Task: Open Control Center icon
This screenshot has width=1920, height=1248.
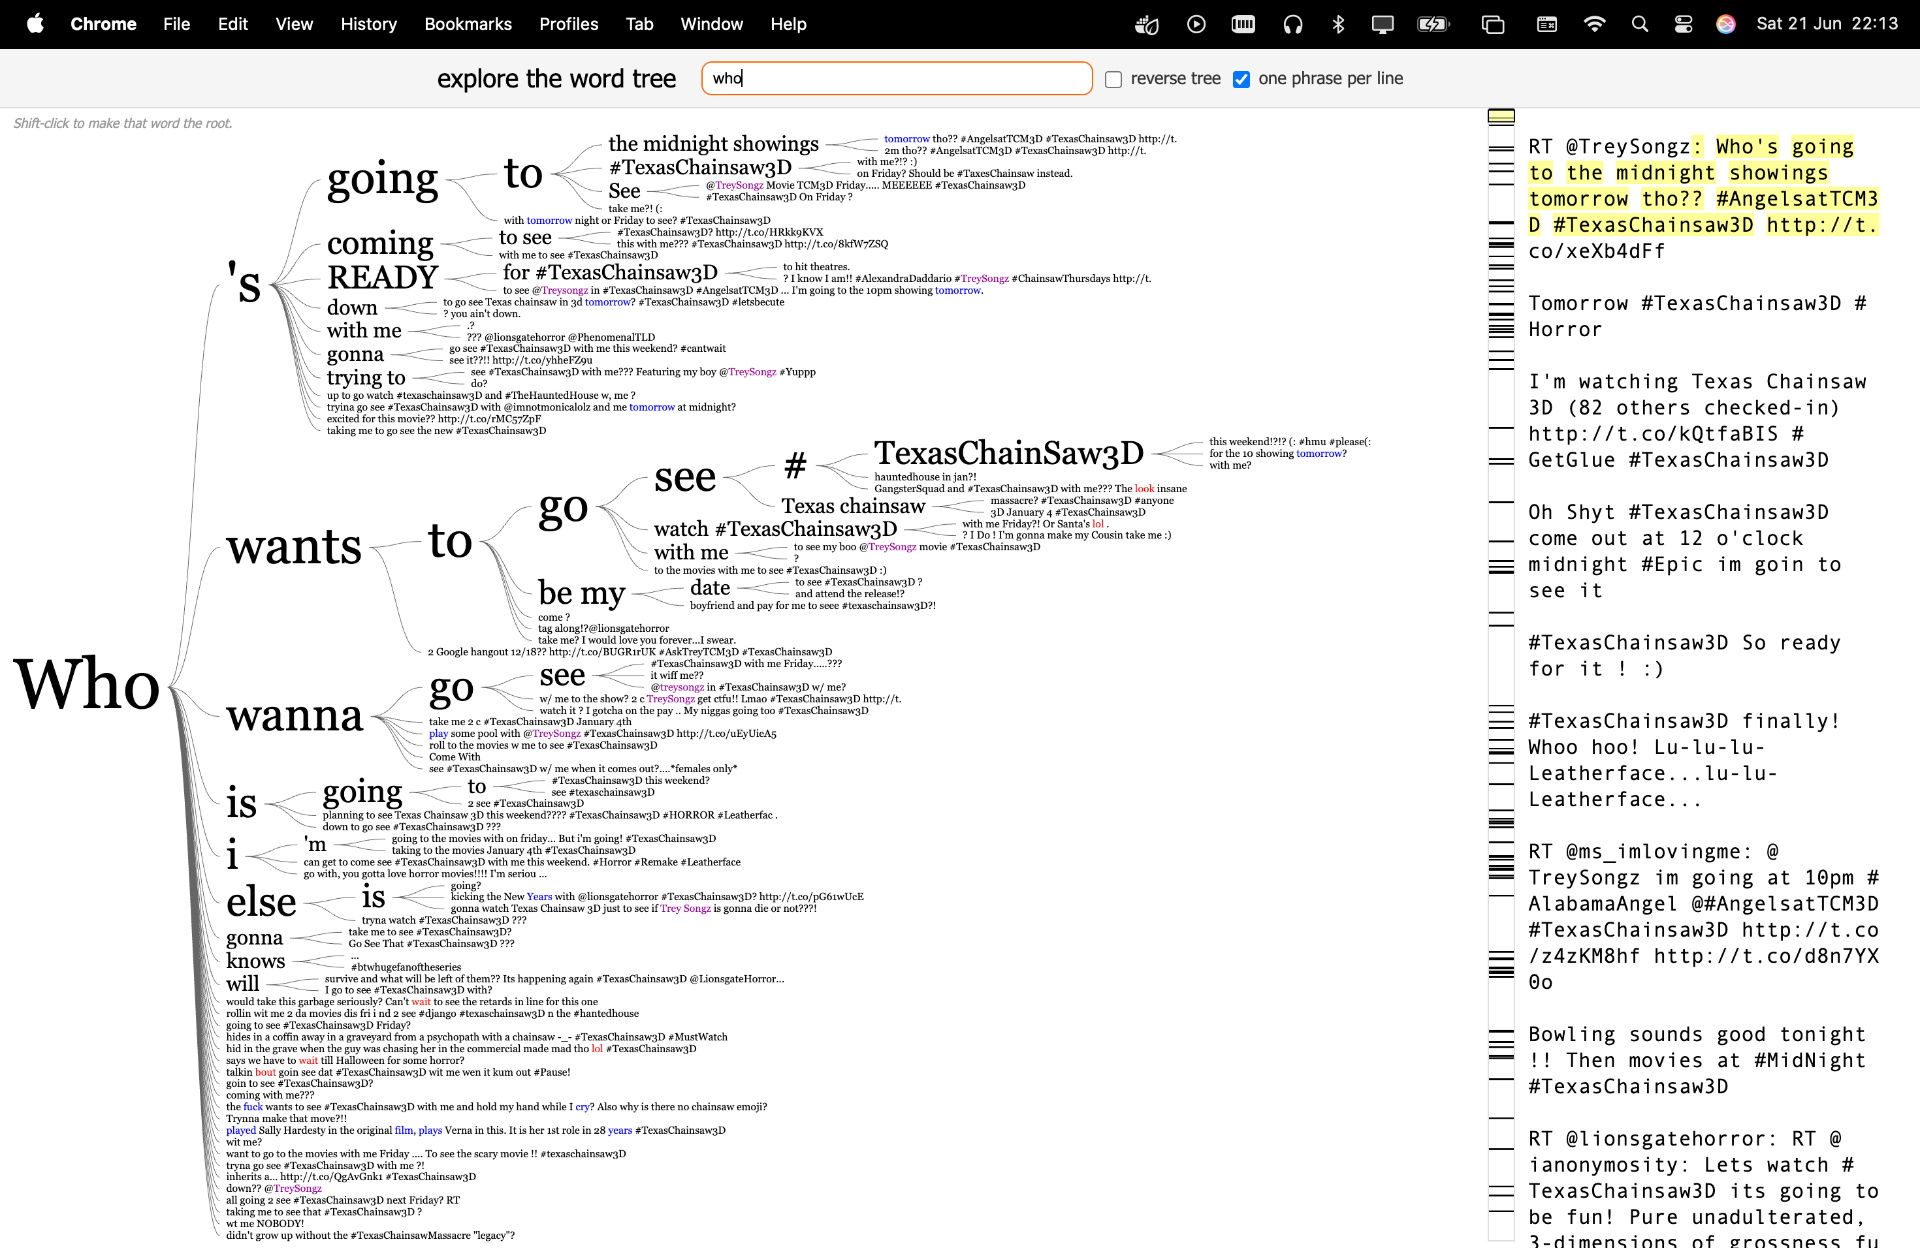Action: click(1684, 24)
